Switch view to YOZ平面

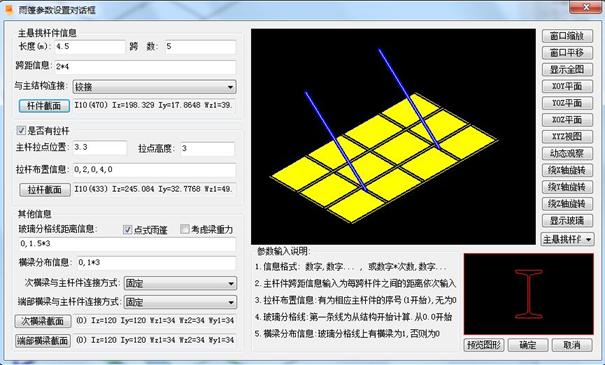[567, 103]
